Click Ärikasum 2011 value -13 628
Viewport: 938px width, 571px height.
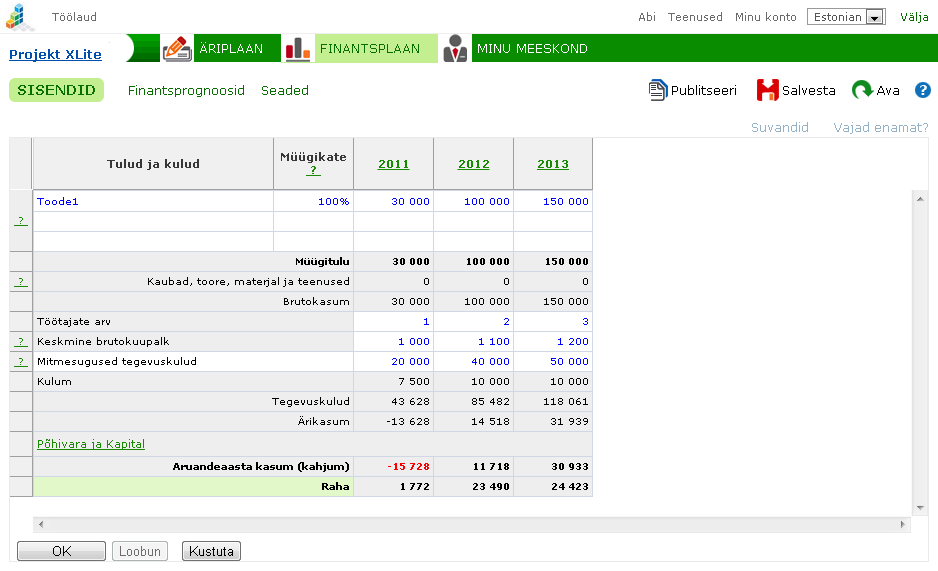click(x=408, y=422)
